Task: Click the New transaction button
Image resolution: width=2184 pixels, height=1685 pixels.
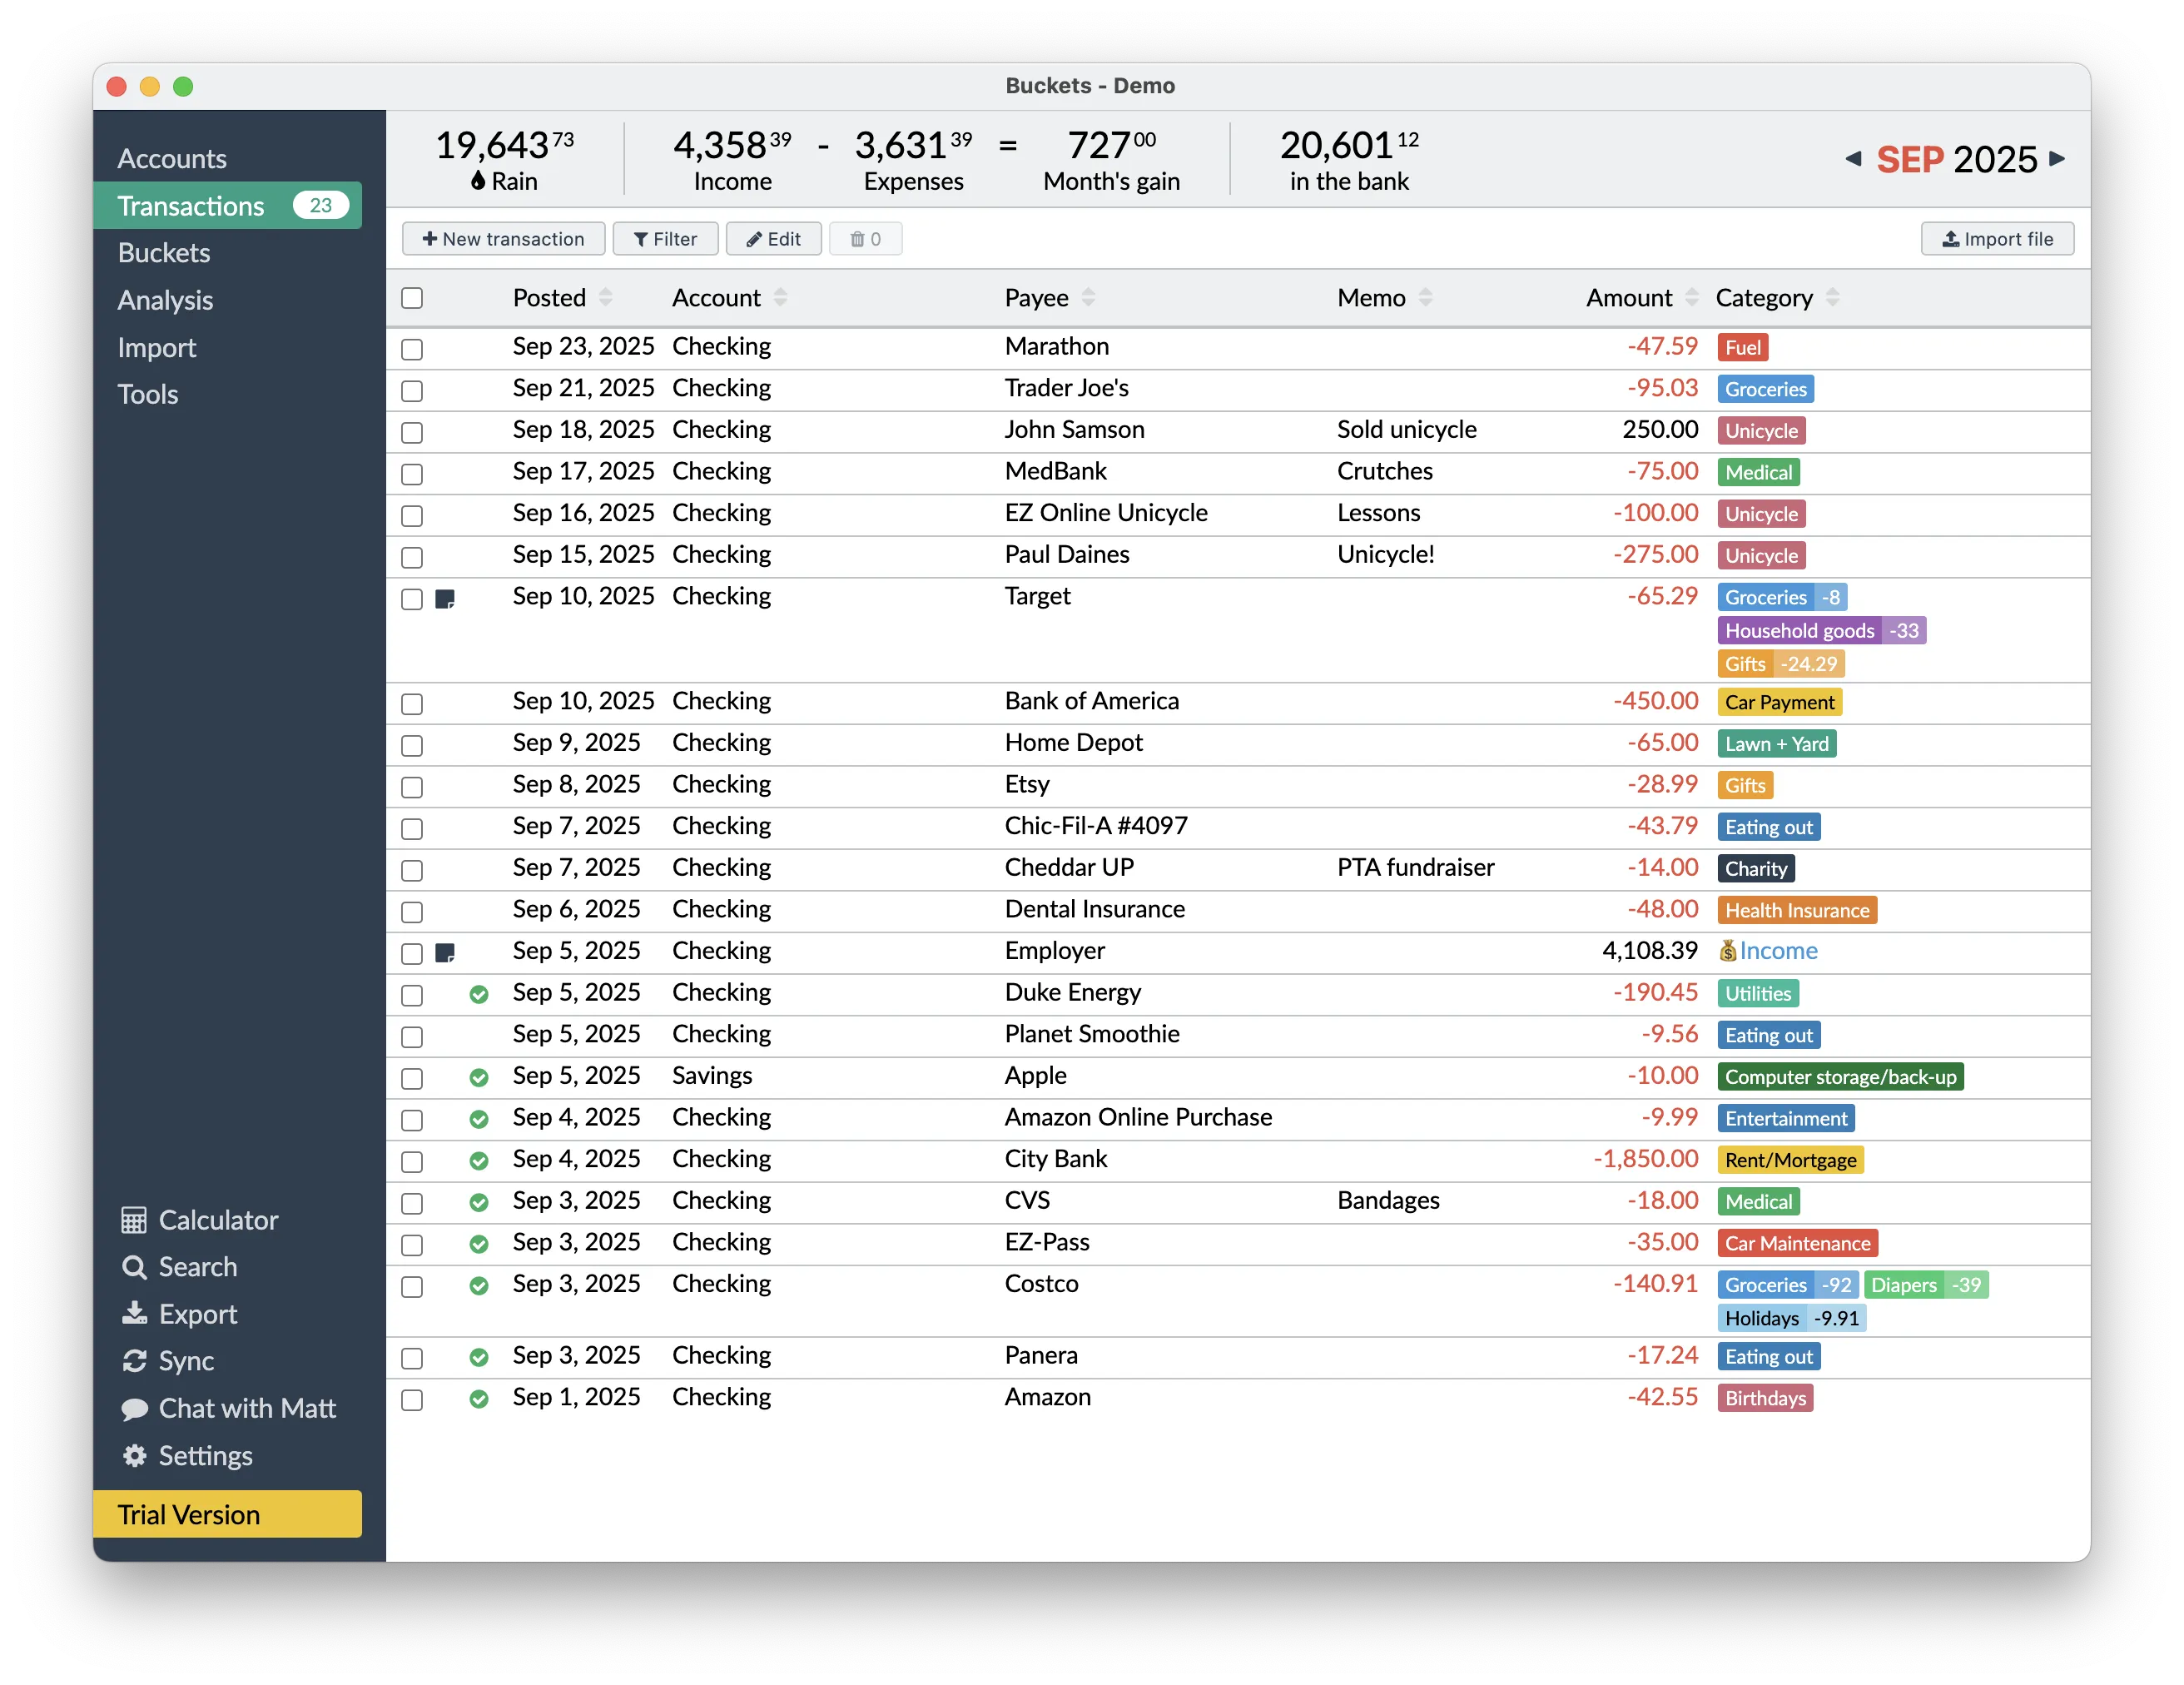Action: [503, 239]
